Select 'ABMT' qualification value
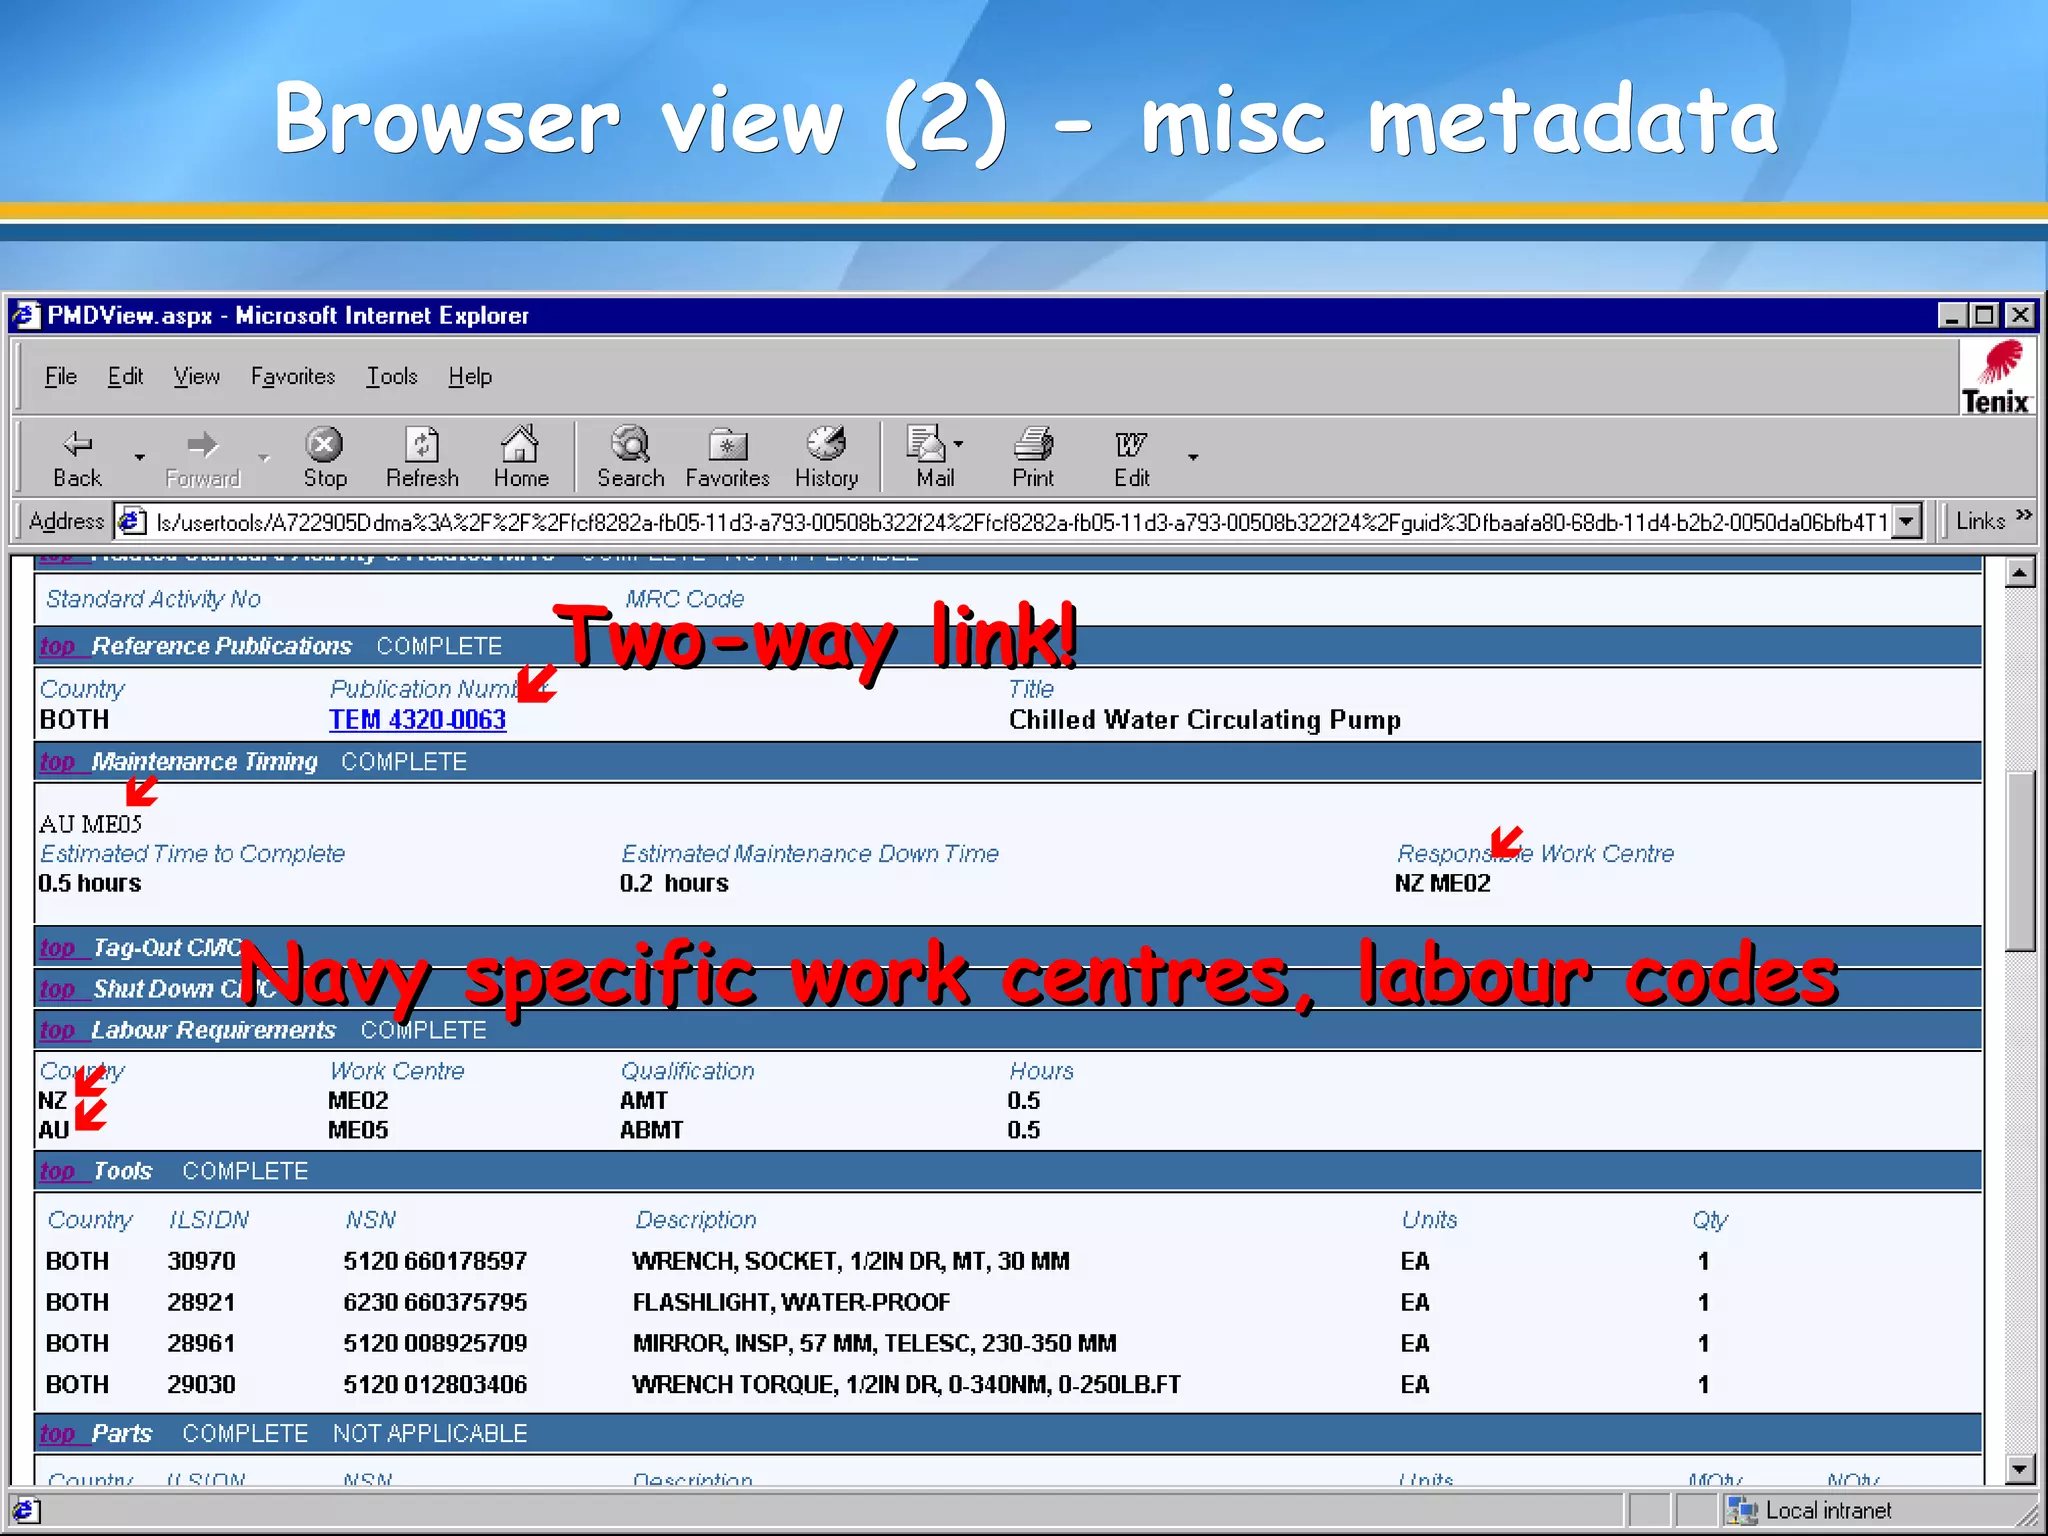 pyautogui.click(x=651, y=1130)
